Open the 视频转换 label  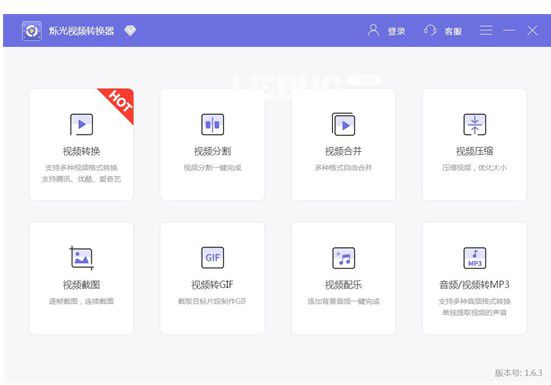point(82,151)
